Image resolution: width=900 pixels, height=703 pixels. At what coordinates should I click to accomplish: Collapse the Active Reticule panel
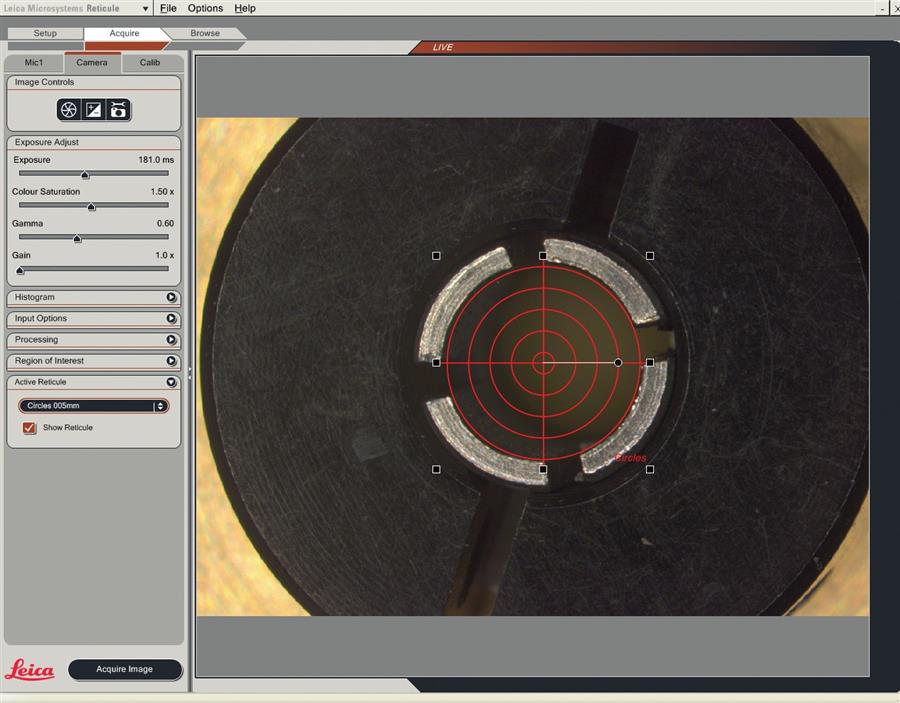pyautogui.click(x=171, y=382)
